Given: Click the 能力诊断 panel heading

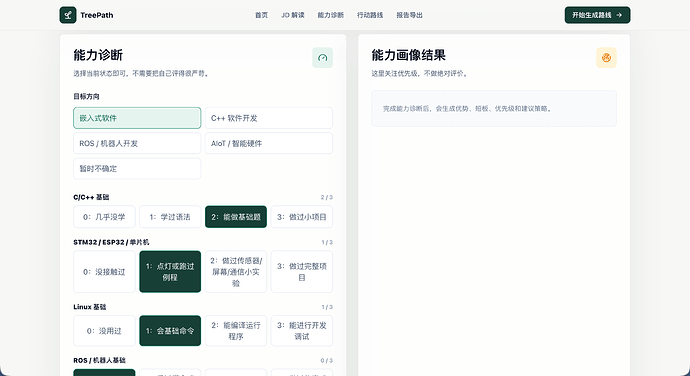Looking at the screenshot, I should (98, 55).
